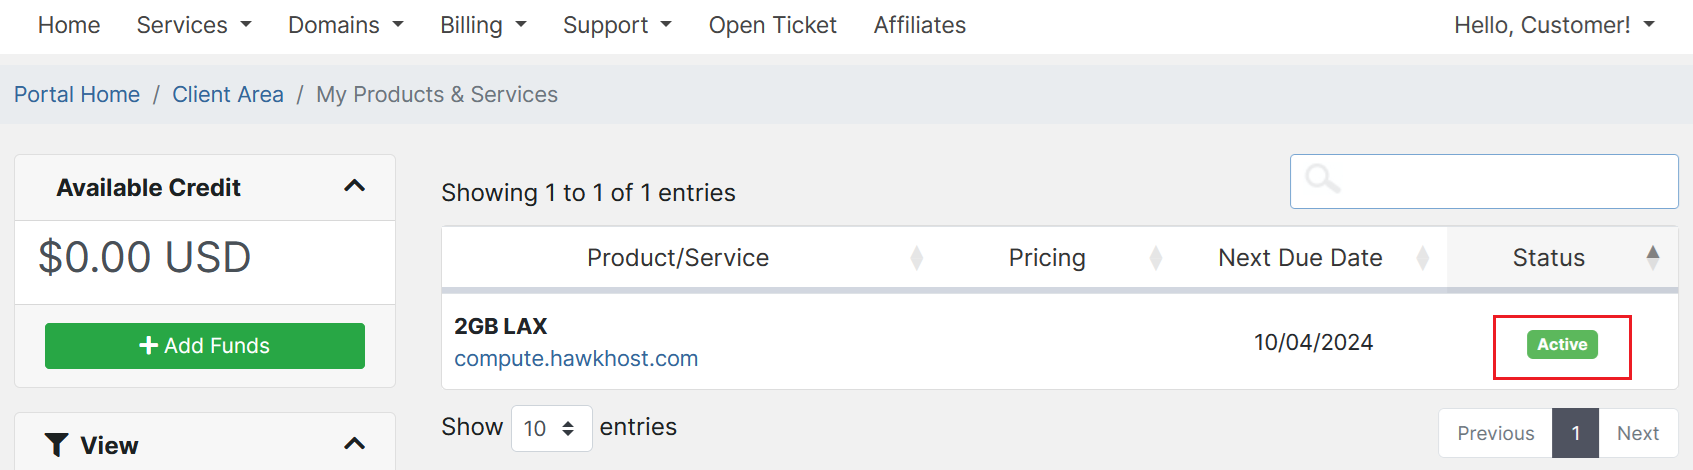Click the search magnifier icon
Image resolution: width=1693 pixels, height=470 pixels.
(x=1322, y=179)
